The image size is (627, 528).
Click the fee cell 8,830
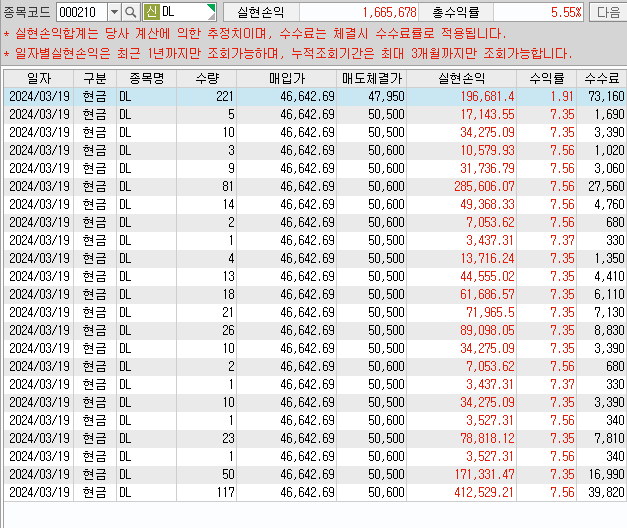(x=602, y=330)
